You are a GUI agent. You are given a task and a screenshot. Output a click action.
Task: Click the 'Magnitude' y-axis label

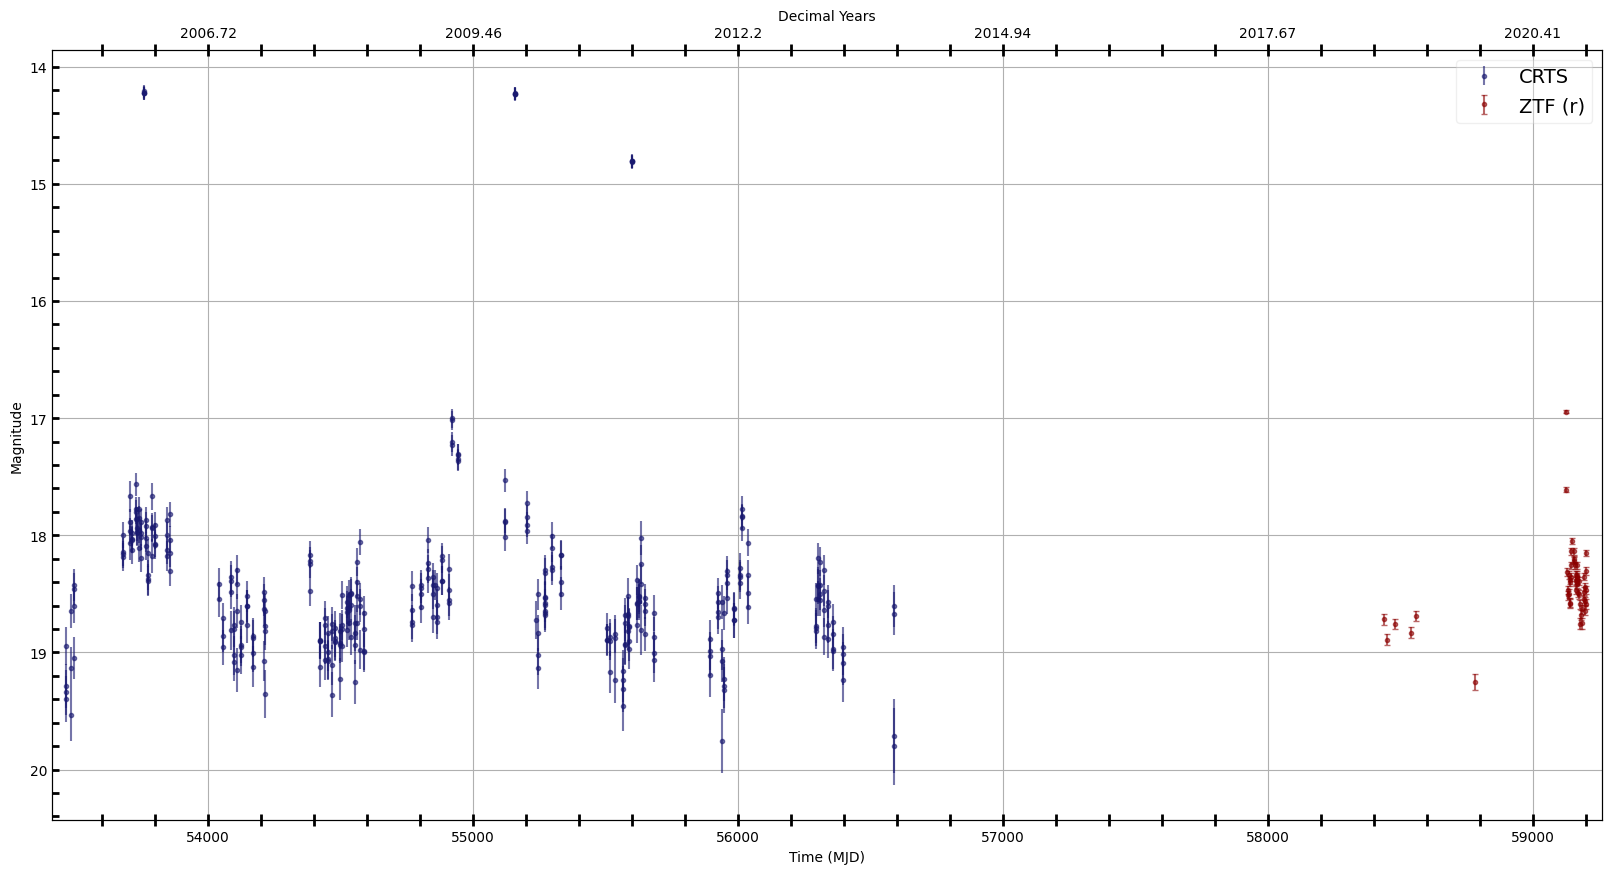(17, 438)
